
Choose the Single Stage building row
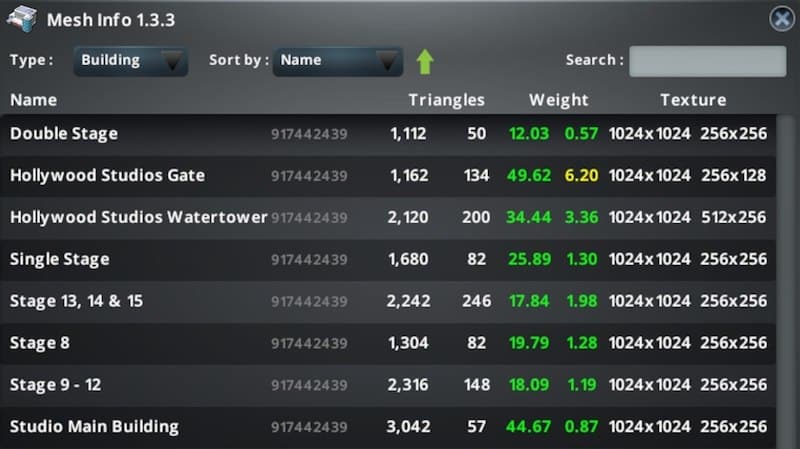(60, 260)
